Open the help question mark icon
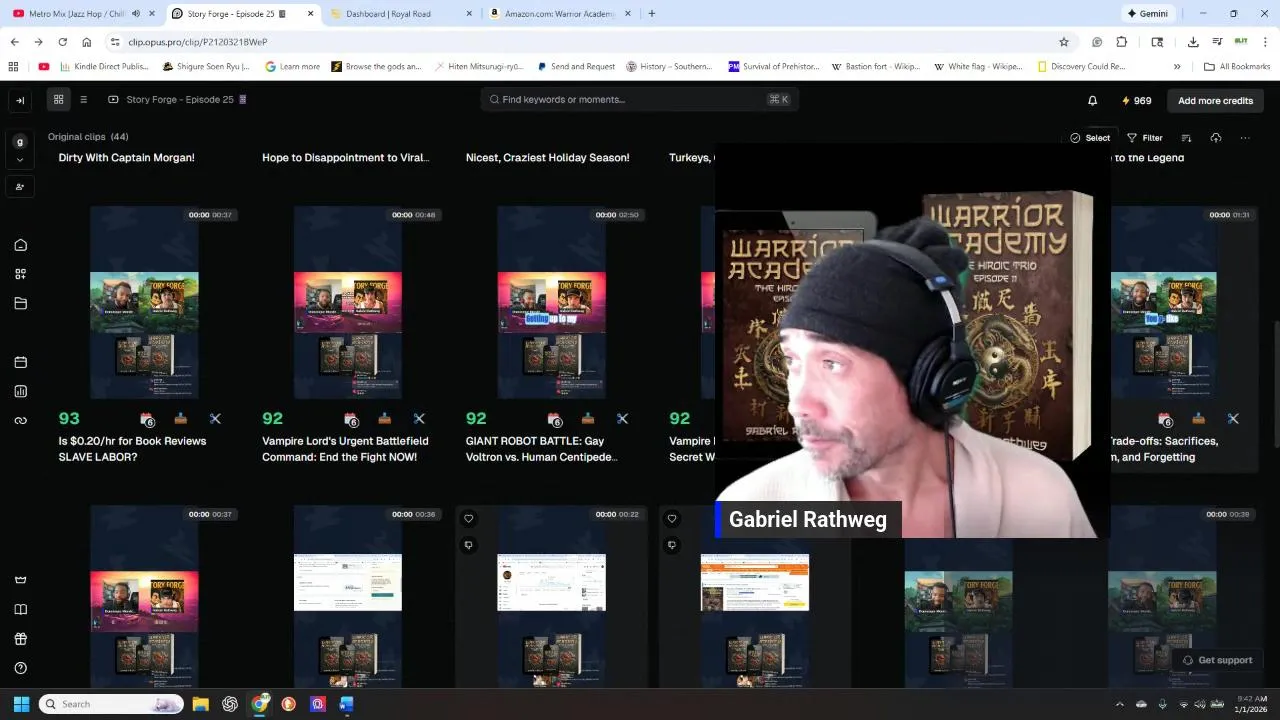Screen dimensions: 1280x720 coord(20,668)
